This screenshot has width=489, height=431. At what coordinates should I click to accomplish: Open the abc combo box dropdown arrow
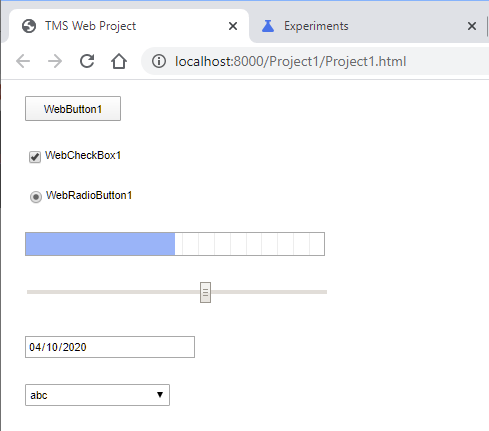click(160, 395)
